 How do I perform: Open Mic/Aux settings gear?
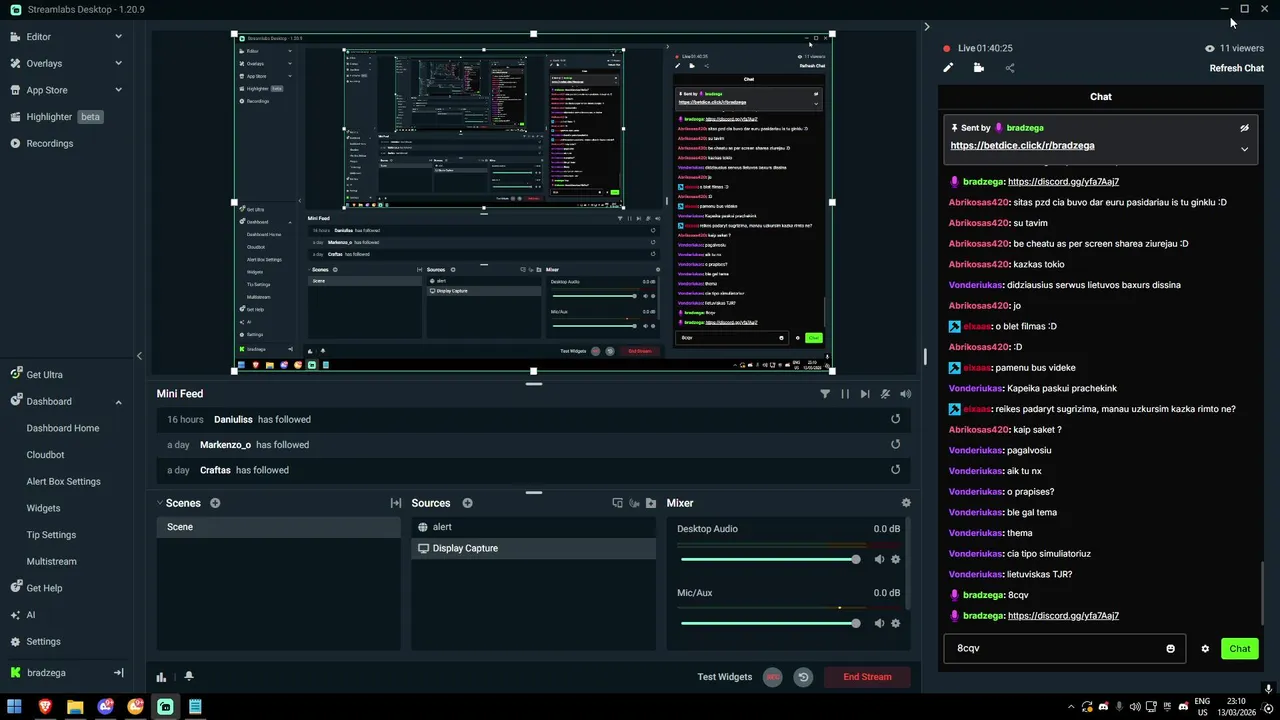click(895, 623)
